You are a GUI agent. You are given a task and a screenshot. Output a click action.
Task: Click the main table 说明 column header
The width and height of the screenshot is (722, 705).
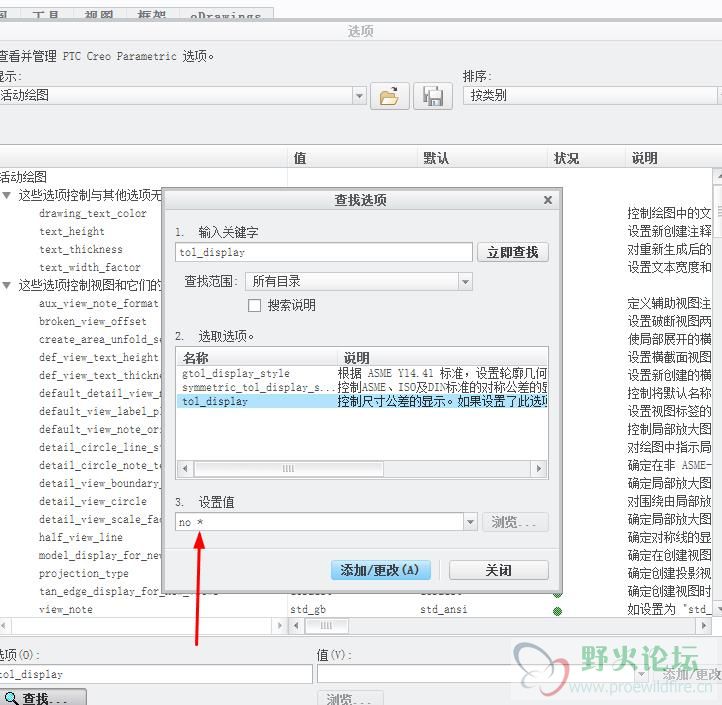[x=672, y=158]
